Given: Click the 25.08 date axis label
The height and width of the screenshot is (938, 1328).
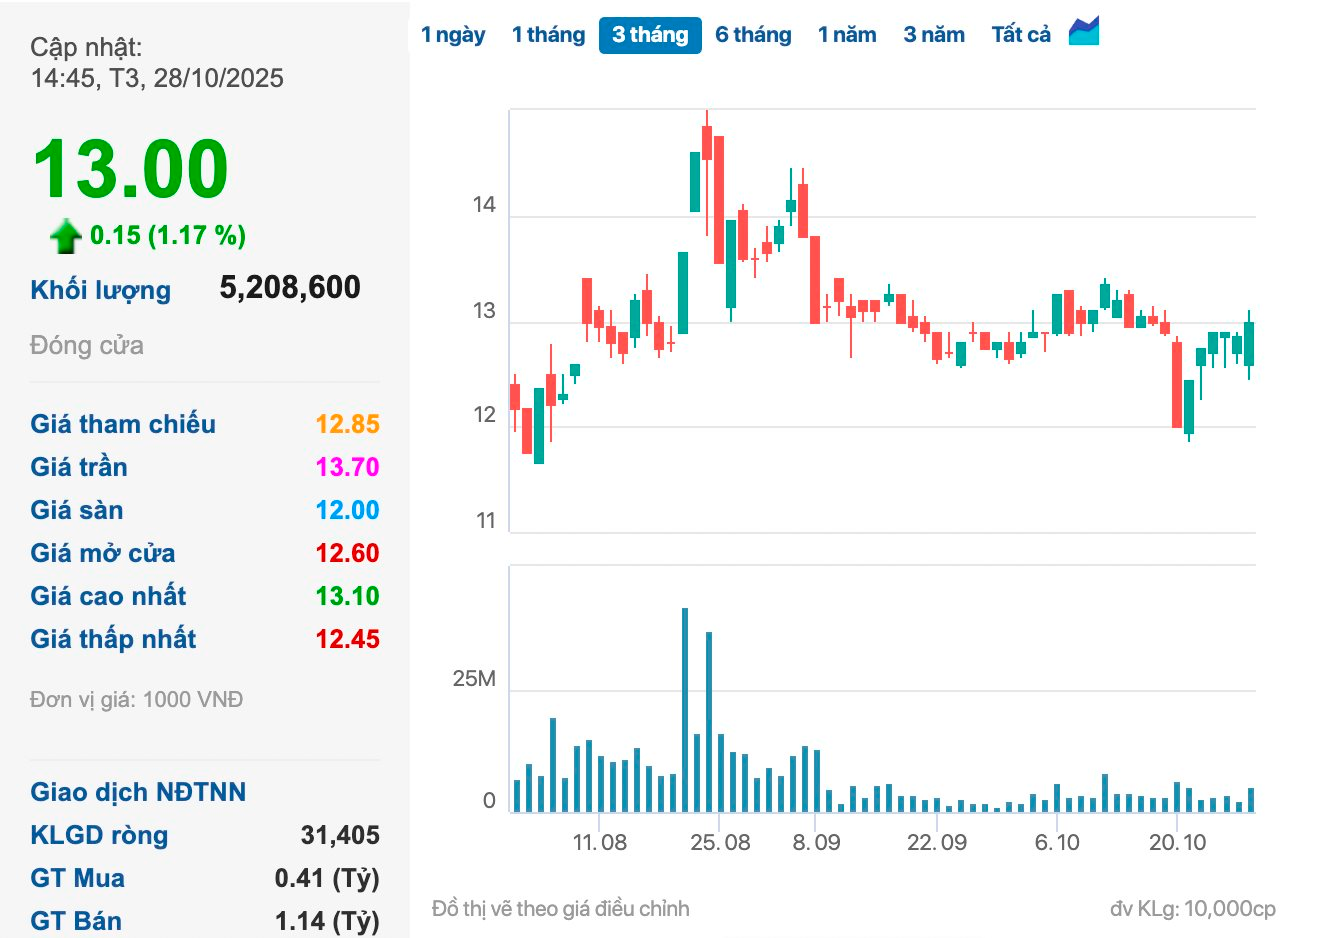Looking at the screenshot, I should [x=720, y=842].
